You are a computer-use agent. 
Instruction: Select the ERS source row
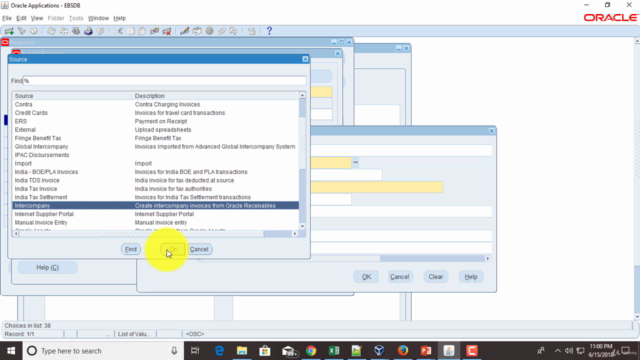156,121
